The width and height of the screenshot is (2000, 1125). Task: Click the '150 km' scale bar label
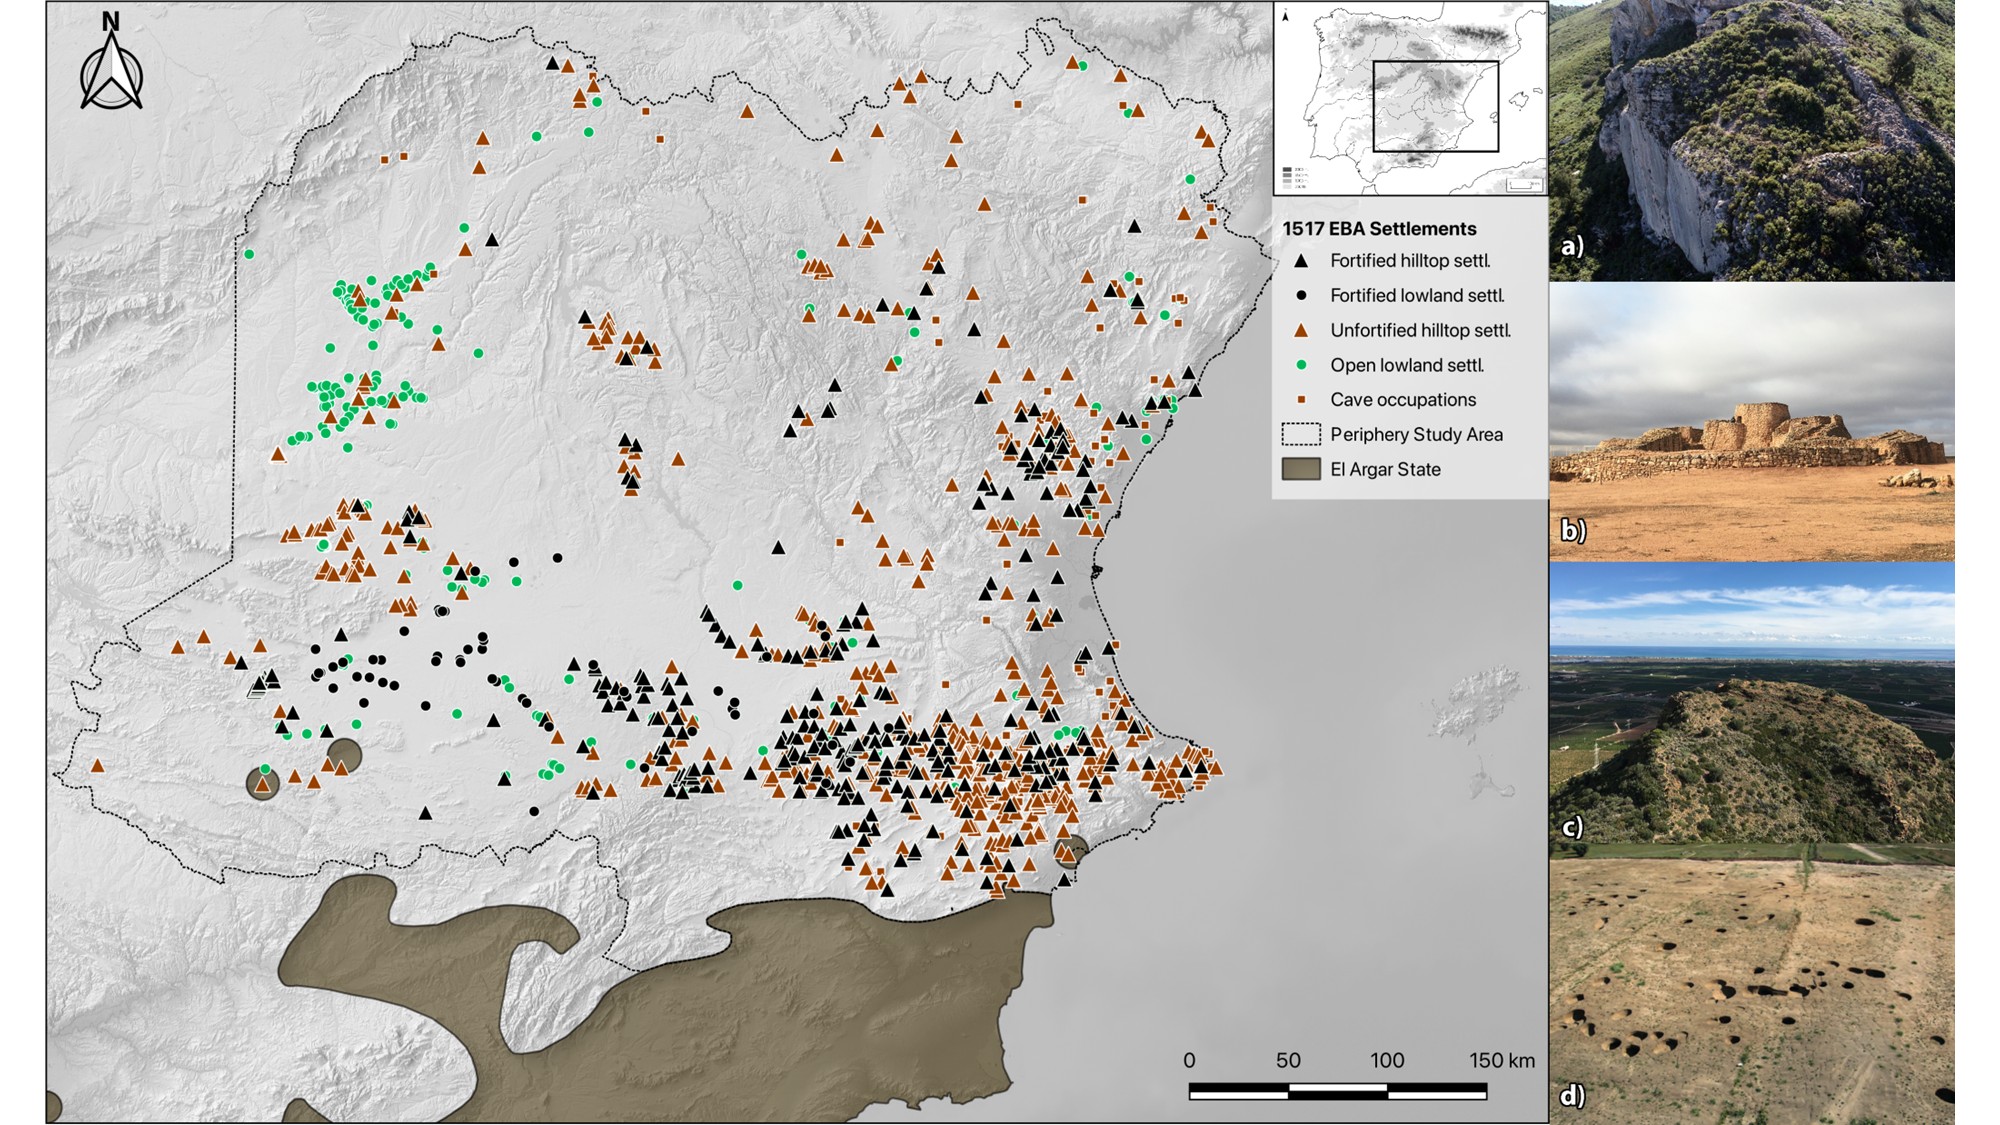pos(1502,1060)
